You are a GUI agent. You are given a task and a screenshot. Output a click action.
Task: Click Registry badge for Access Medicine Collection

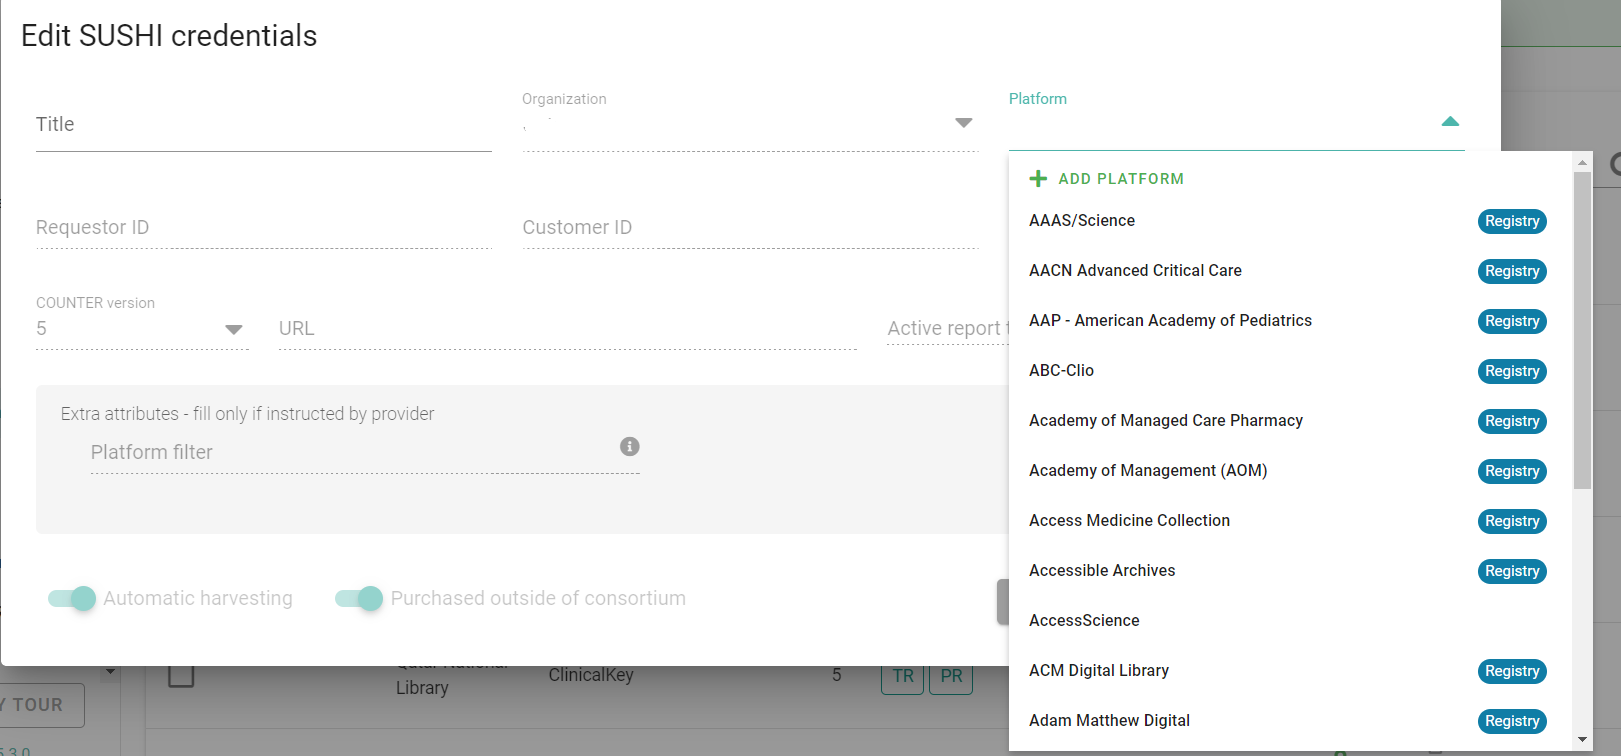tap(1512, 521)
